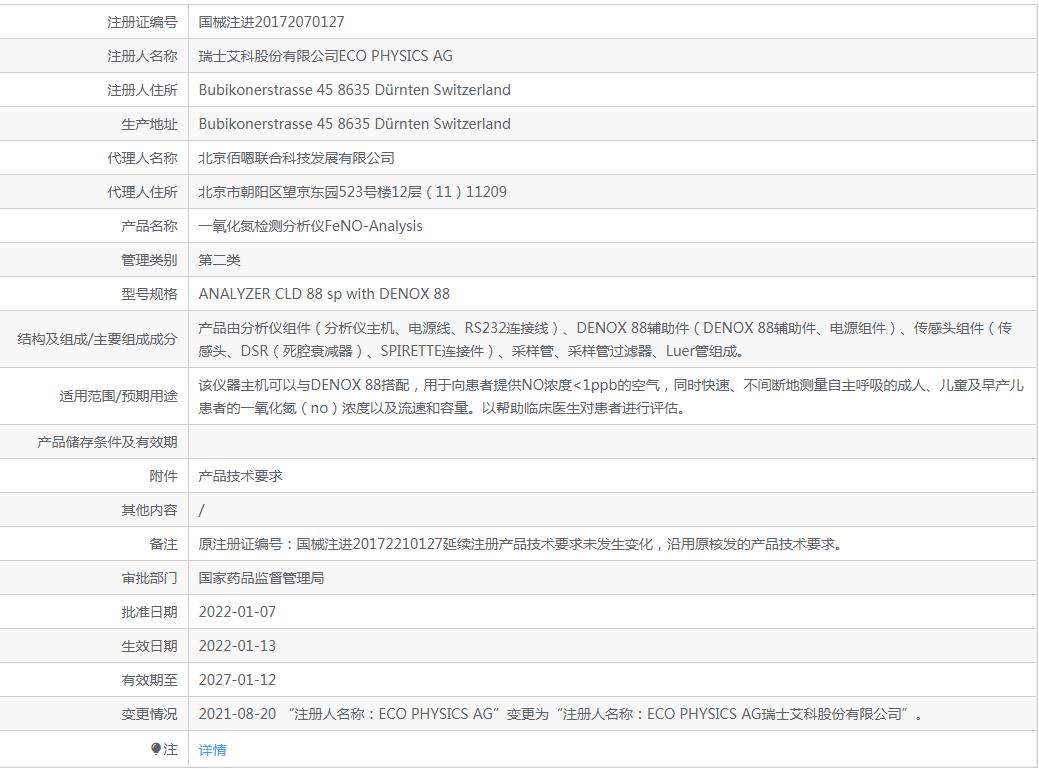Click the 产品名称 label
Screen dimensions: 1039x769
tap(149, 226)
